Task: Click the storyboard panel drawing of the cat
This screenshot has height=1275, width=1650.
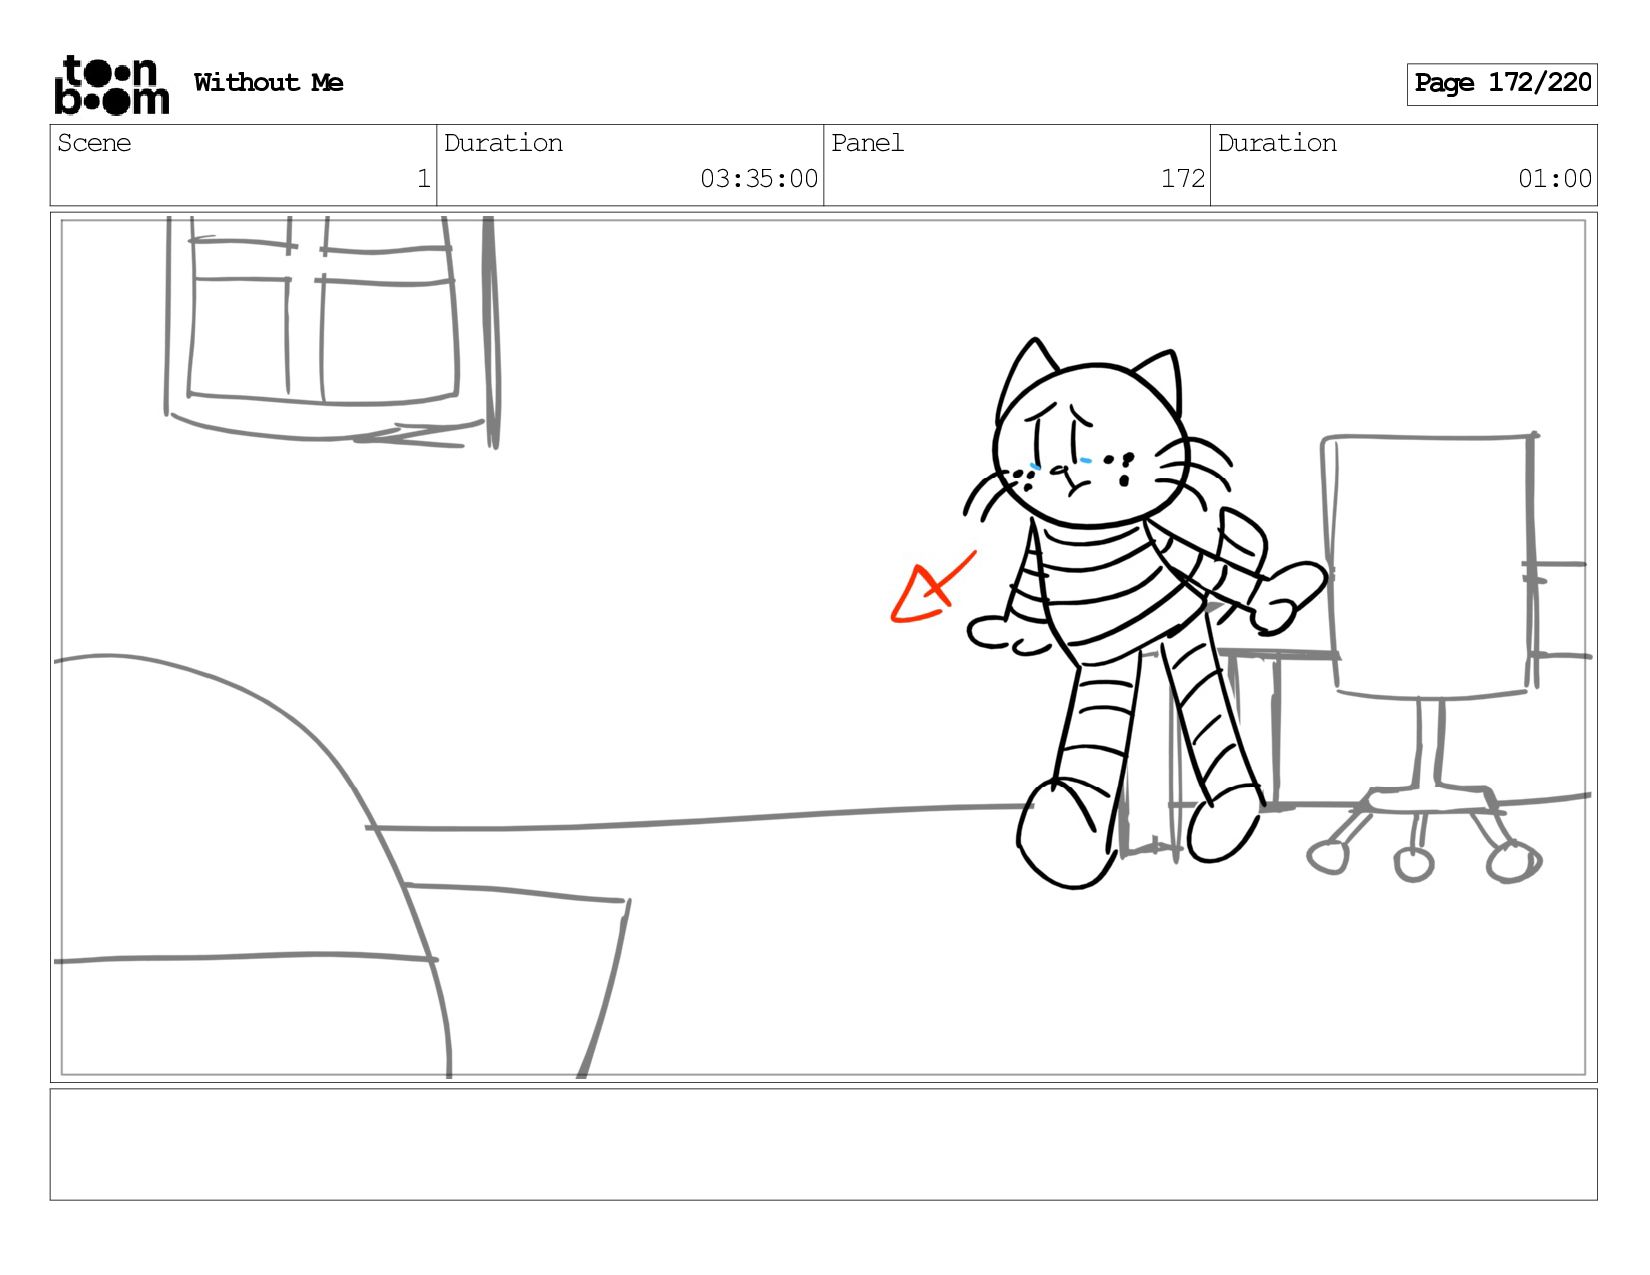Action: pos(824,647)
